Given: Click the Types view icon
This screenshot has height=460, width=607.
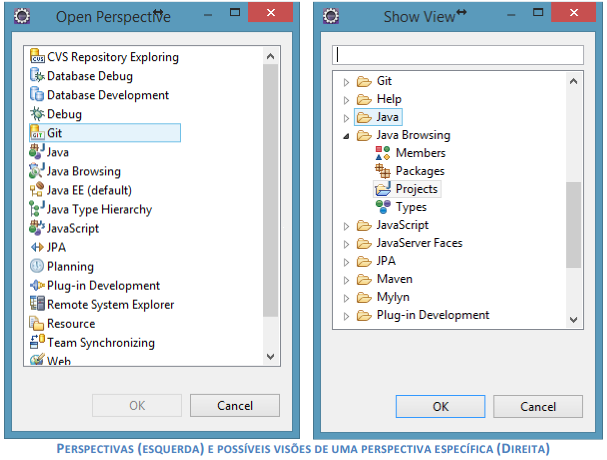Looking at the screenshot, I should (383, 207).
